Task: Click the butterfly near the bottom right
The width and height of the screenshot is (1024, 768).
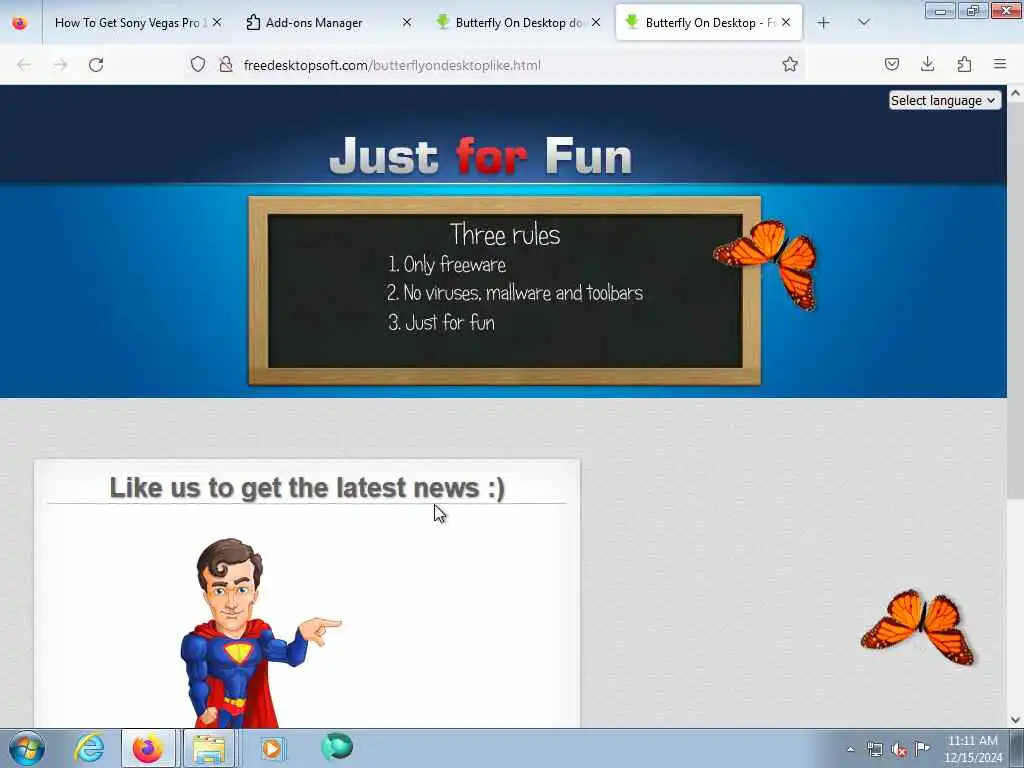Action: [918, 627]
